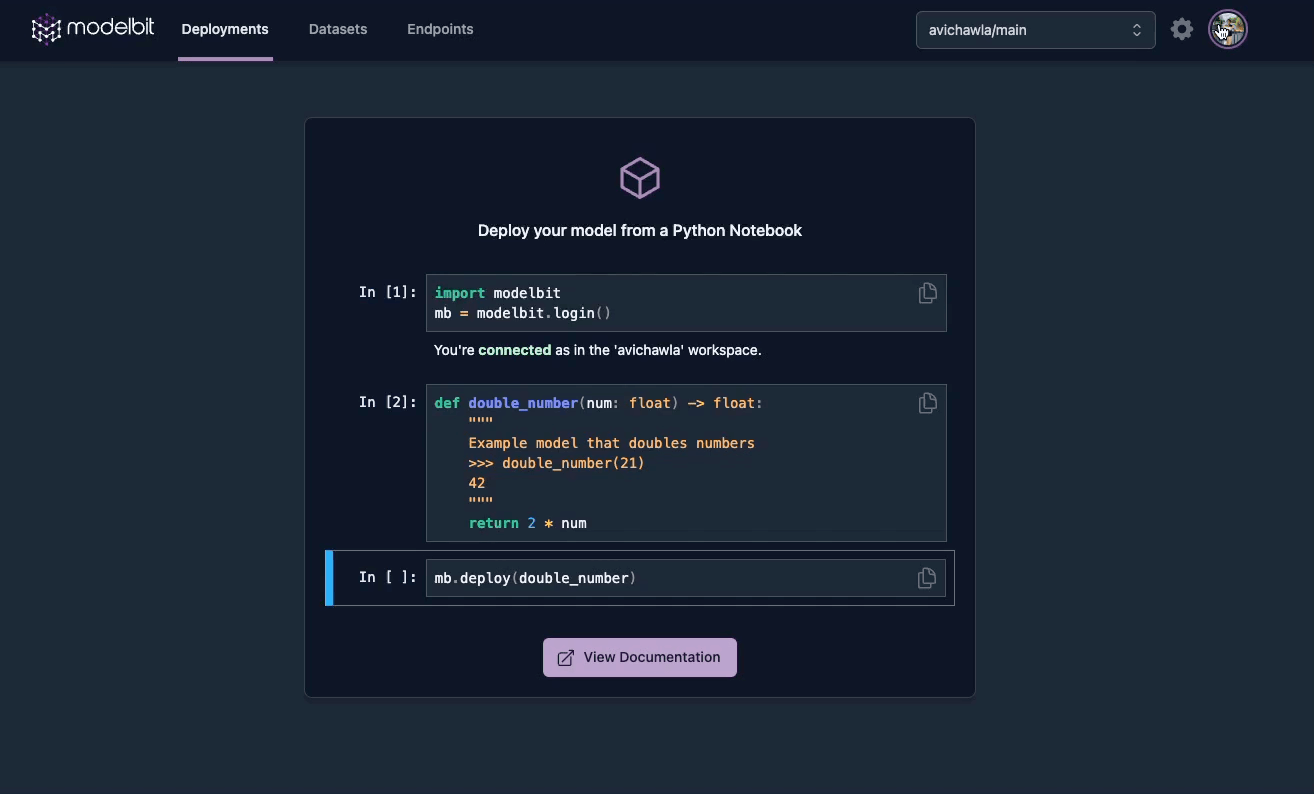Click the 'mb = modelbit.login()' line
This screenshot has height=794, width=1314.
[523, 313]
